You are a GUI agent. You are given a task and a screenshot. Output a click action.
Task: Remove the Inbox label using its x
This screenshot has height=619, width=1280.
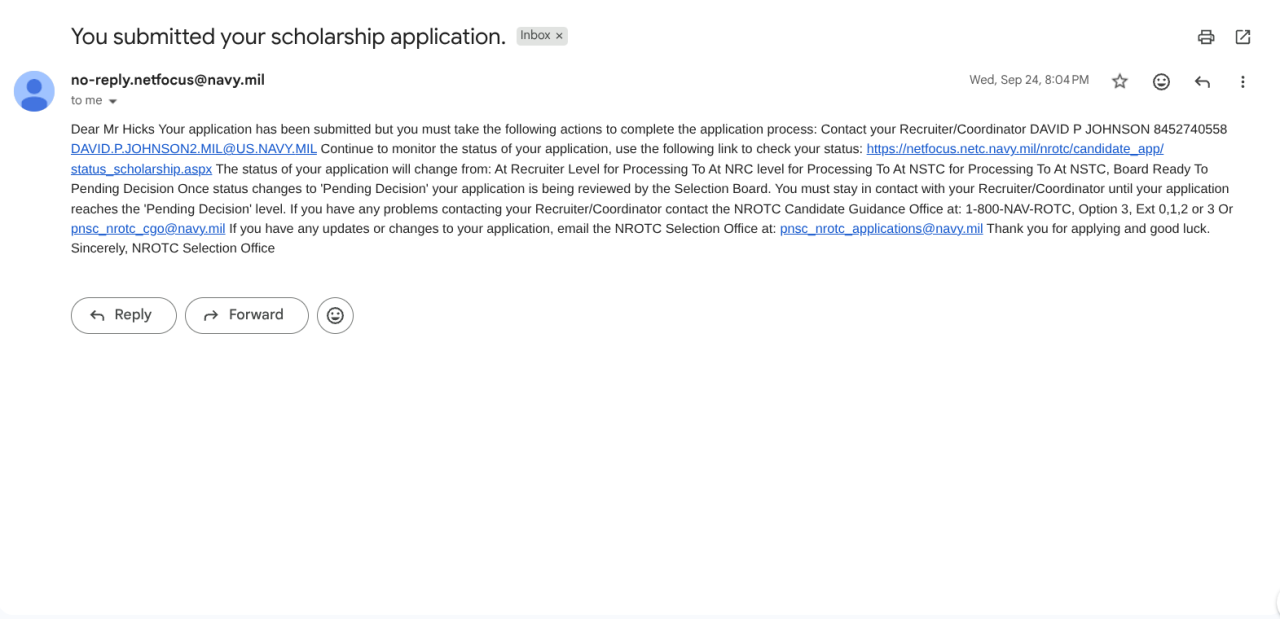(x=560, y=36)
